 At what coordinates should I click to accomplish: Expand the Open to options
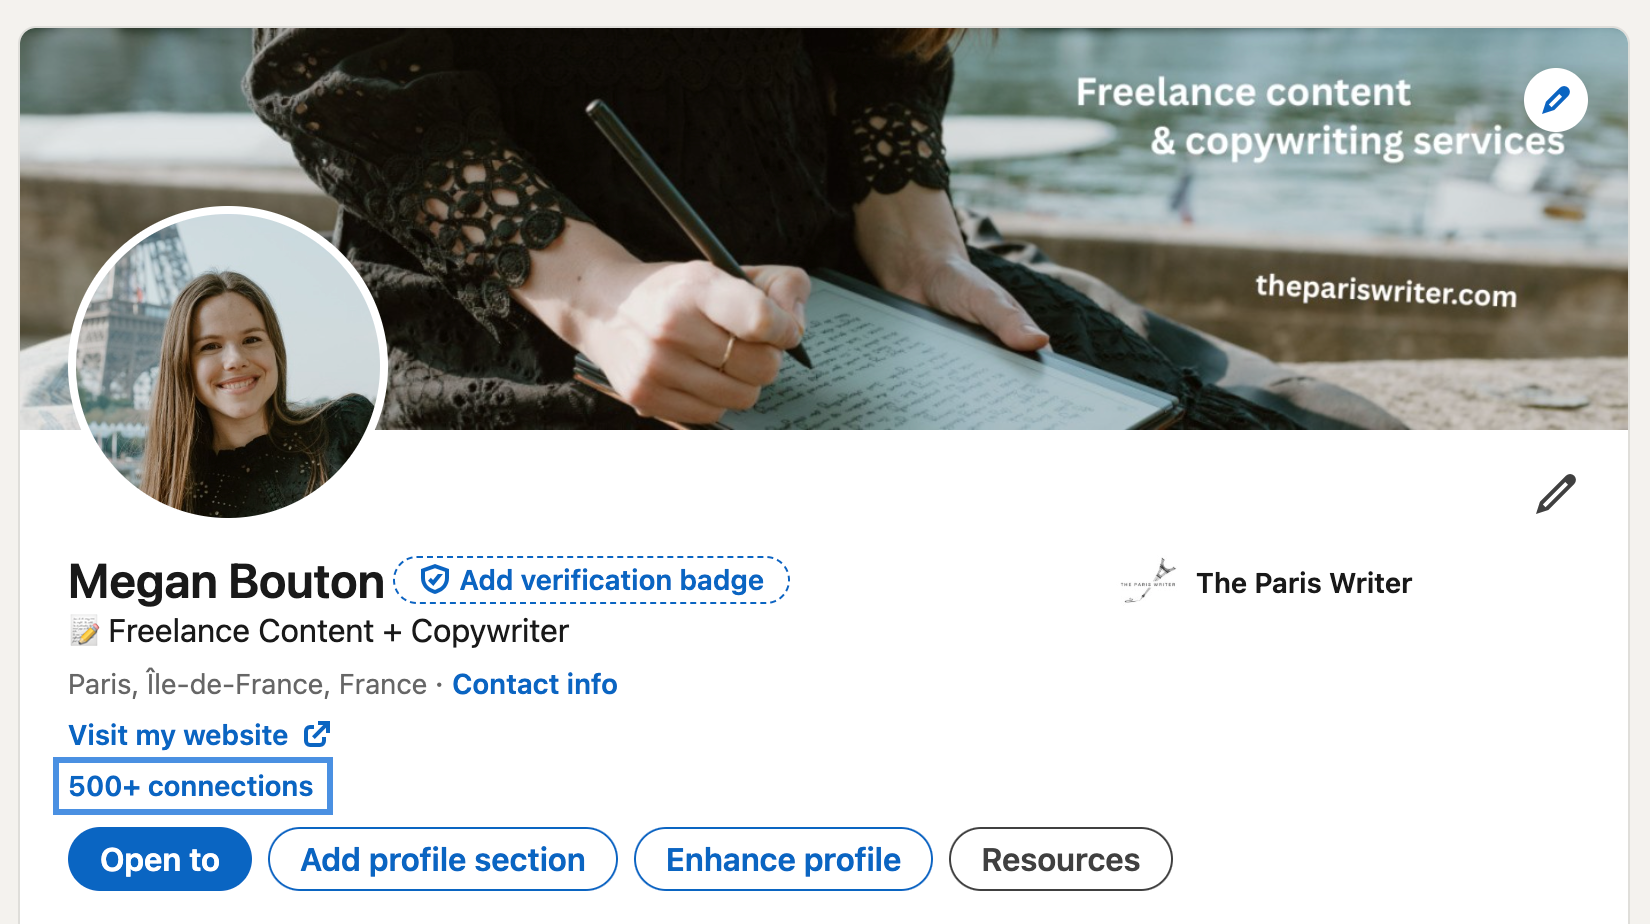pos(160,859)
